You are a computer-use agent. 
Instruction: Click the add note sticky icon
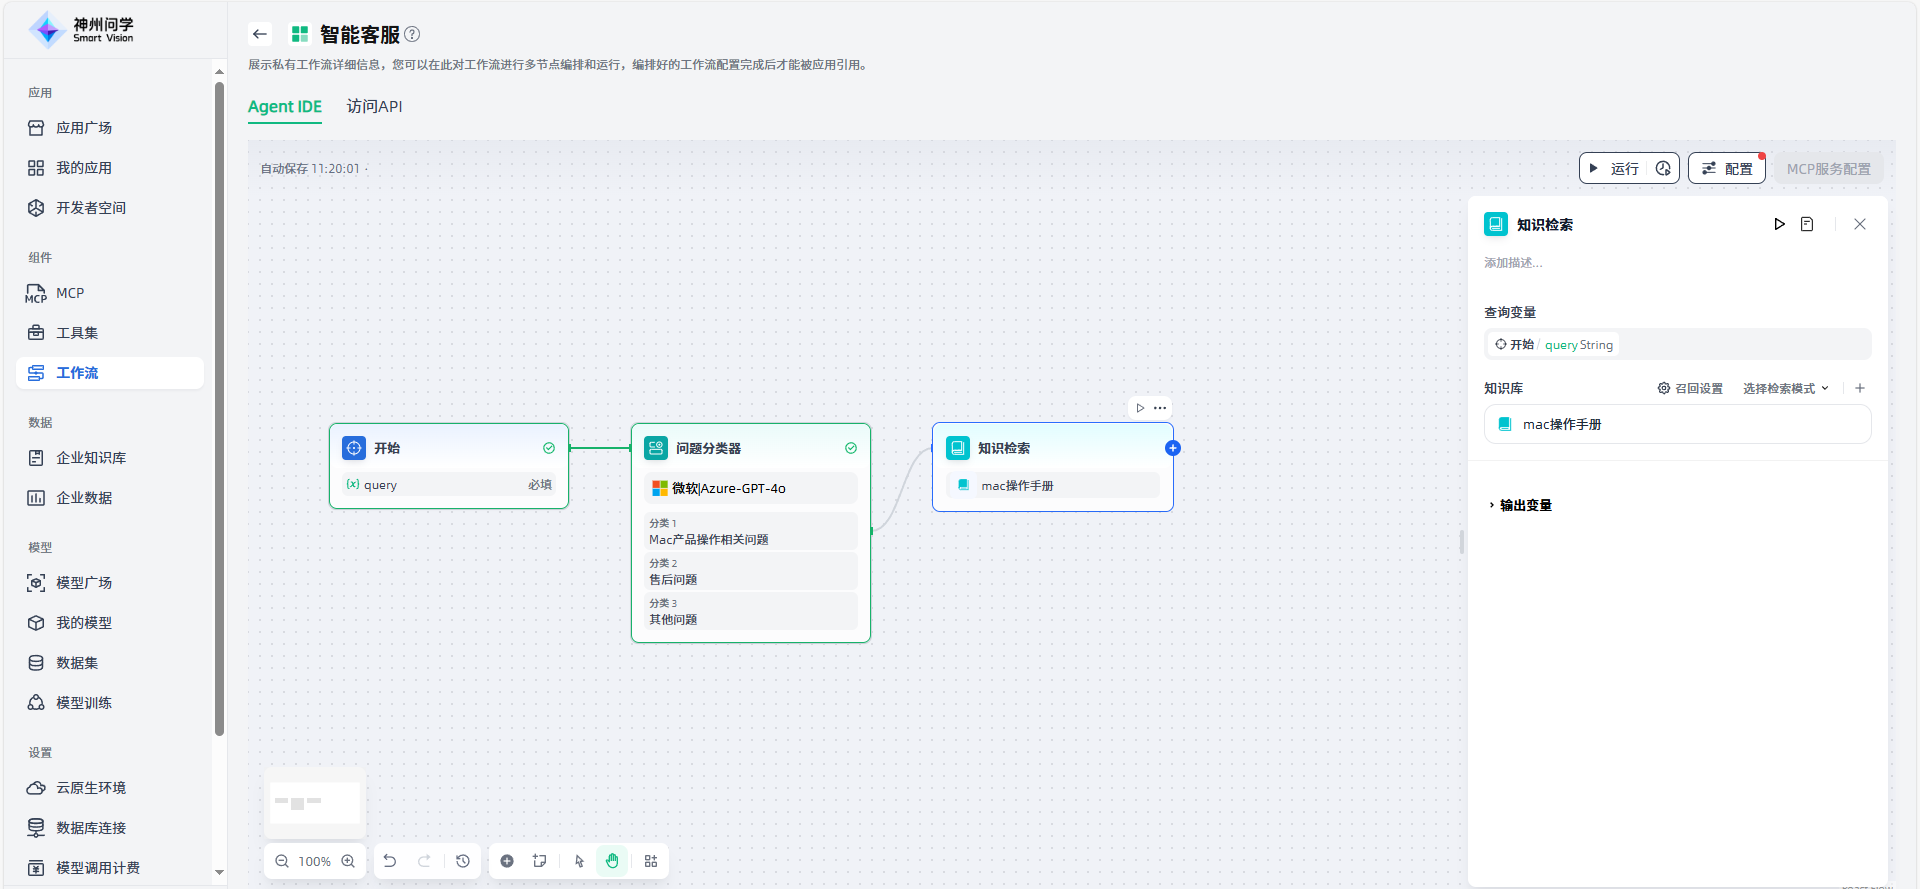click(x=540, y=861)
